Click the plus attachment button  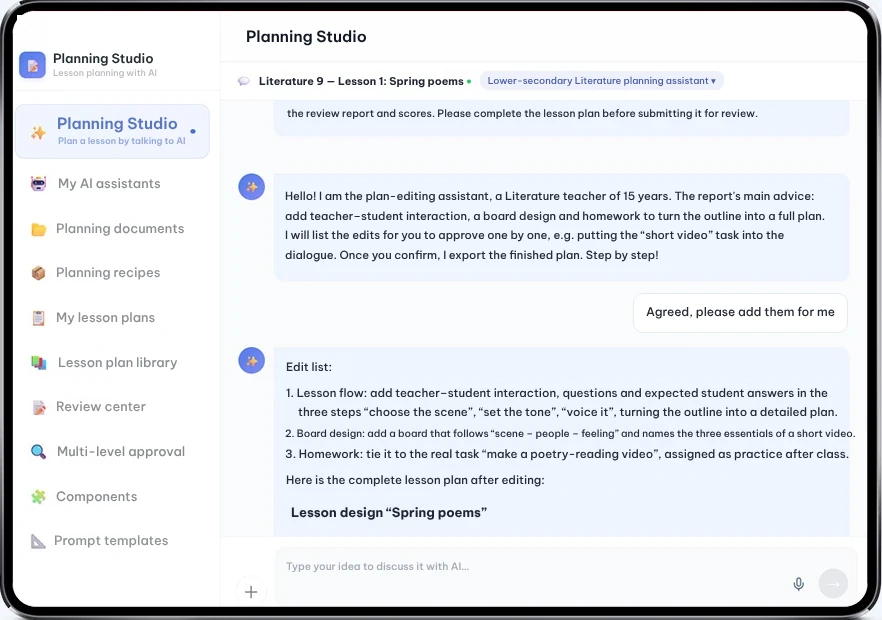pos(251,592)
